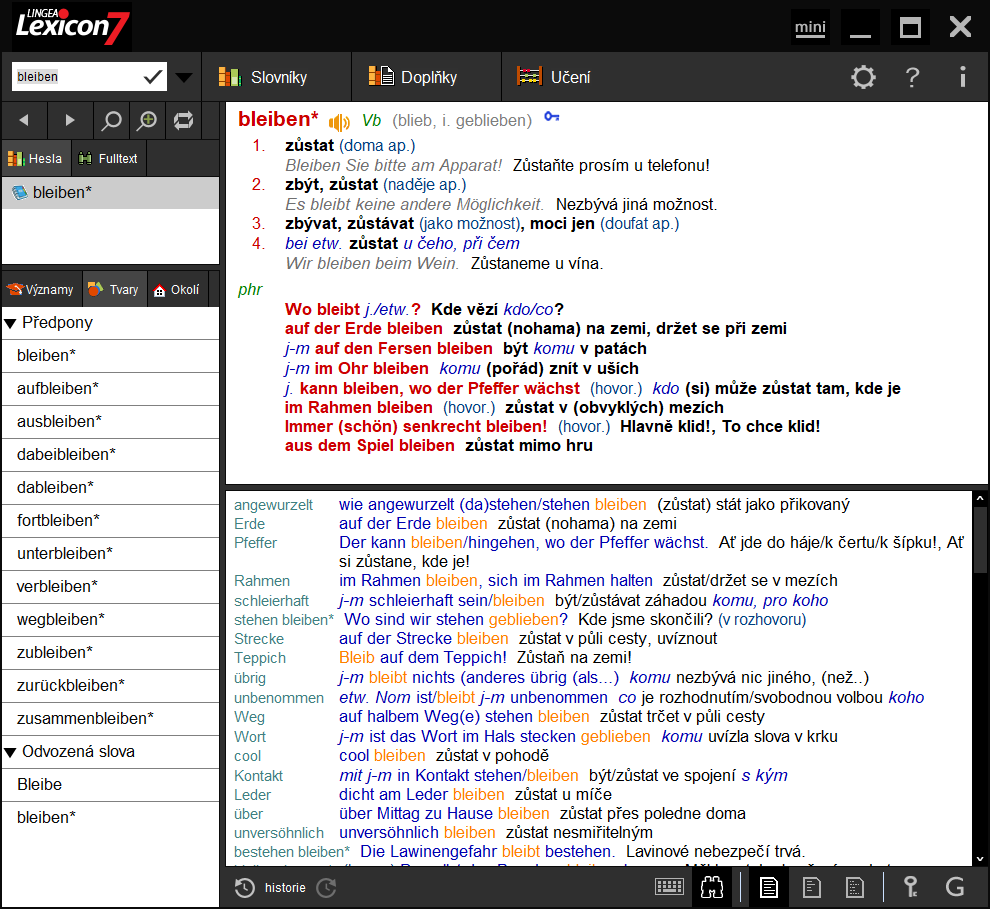
Task: Click the Google search G icon
Action: pos(955,887)
